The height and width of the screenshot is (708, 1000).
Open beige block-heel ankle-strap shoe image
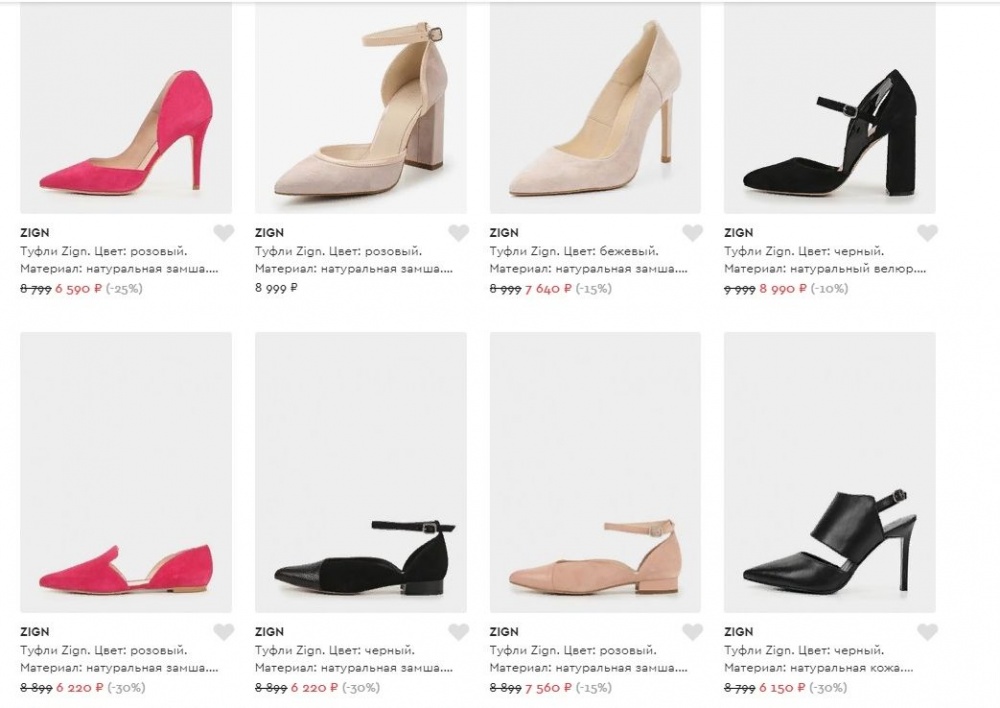pyautogui.click(x=361, y=107)
